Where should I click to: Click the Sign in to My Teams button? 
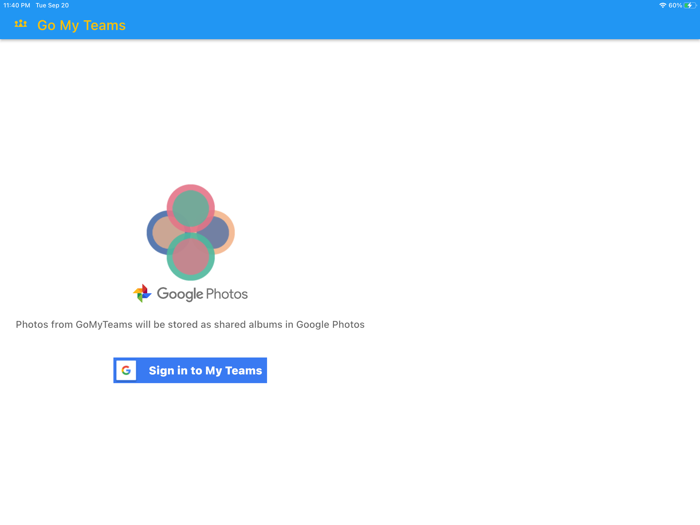pos(190,370)
